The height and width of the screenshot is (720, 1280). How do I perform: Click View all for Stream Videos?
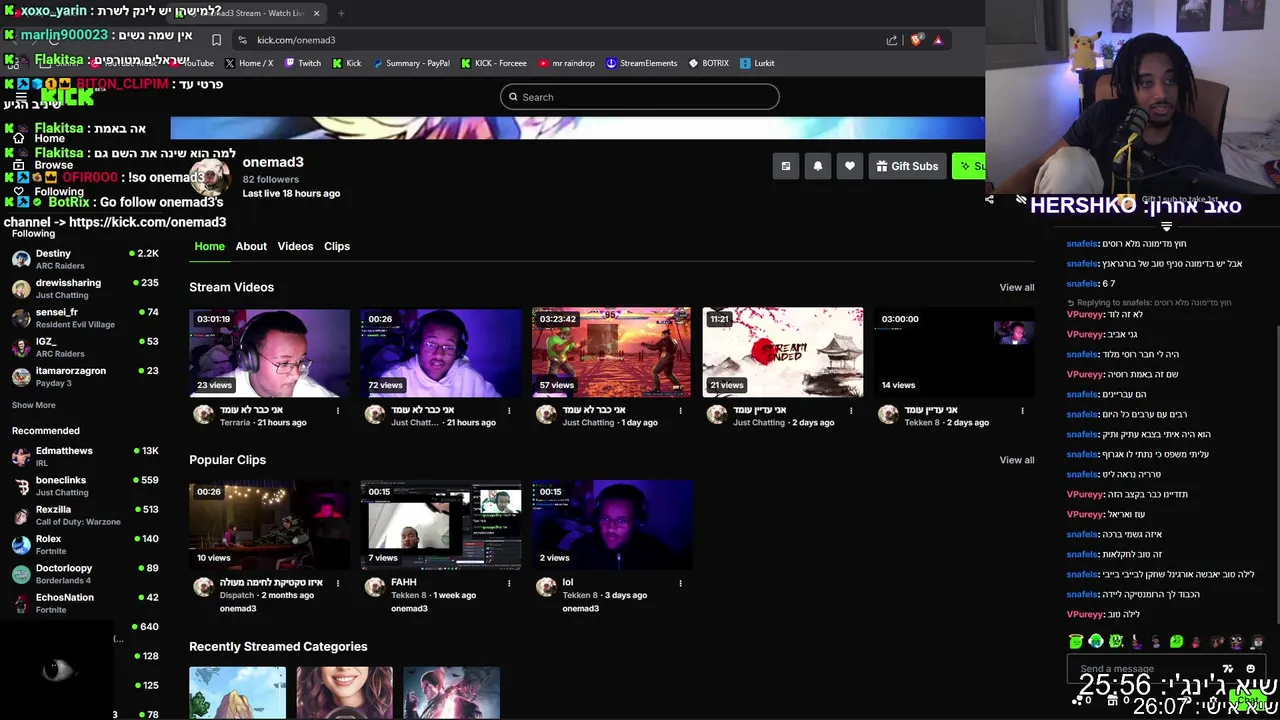[x=1017, y=287]
